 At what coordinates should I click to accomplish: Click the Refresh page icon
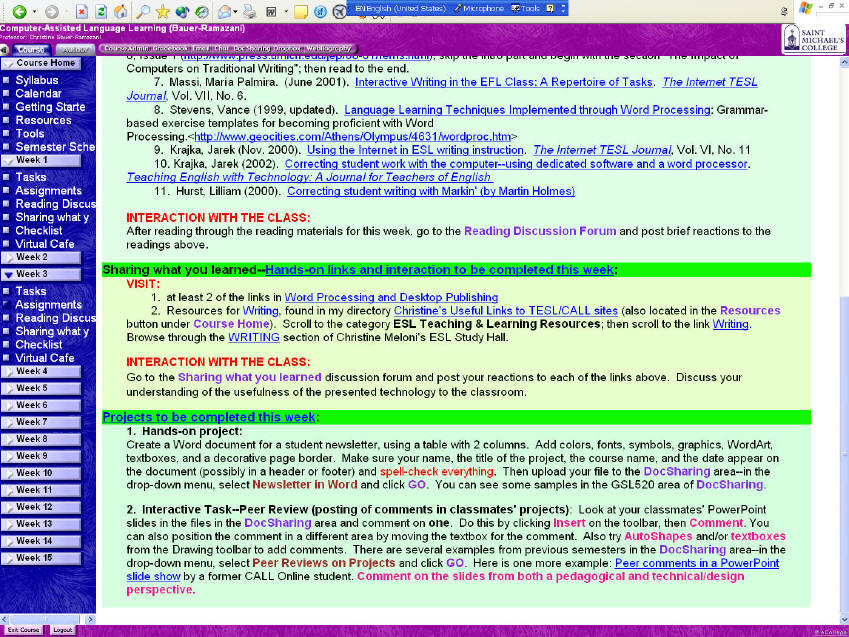pos(100,11)
